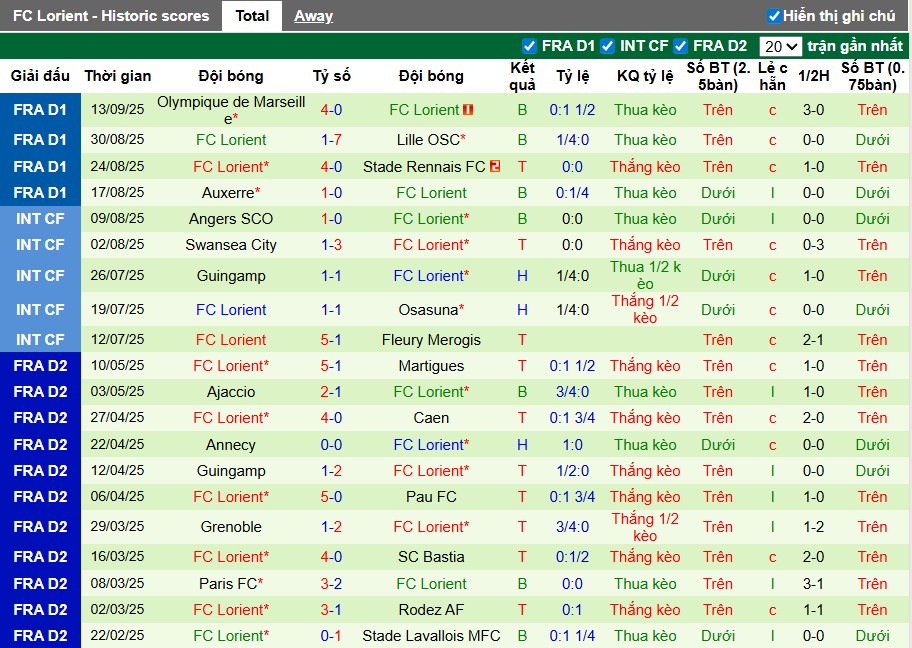This screenshot has height=648, width=912.
Task: Click the Ajaccio team name
Action: [x=230, y=391]
